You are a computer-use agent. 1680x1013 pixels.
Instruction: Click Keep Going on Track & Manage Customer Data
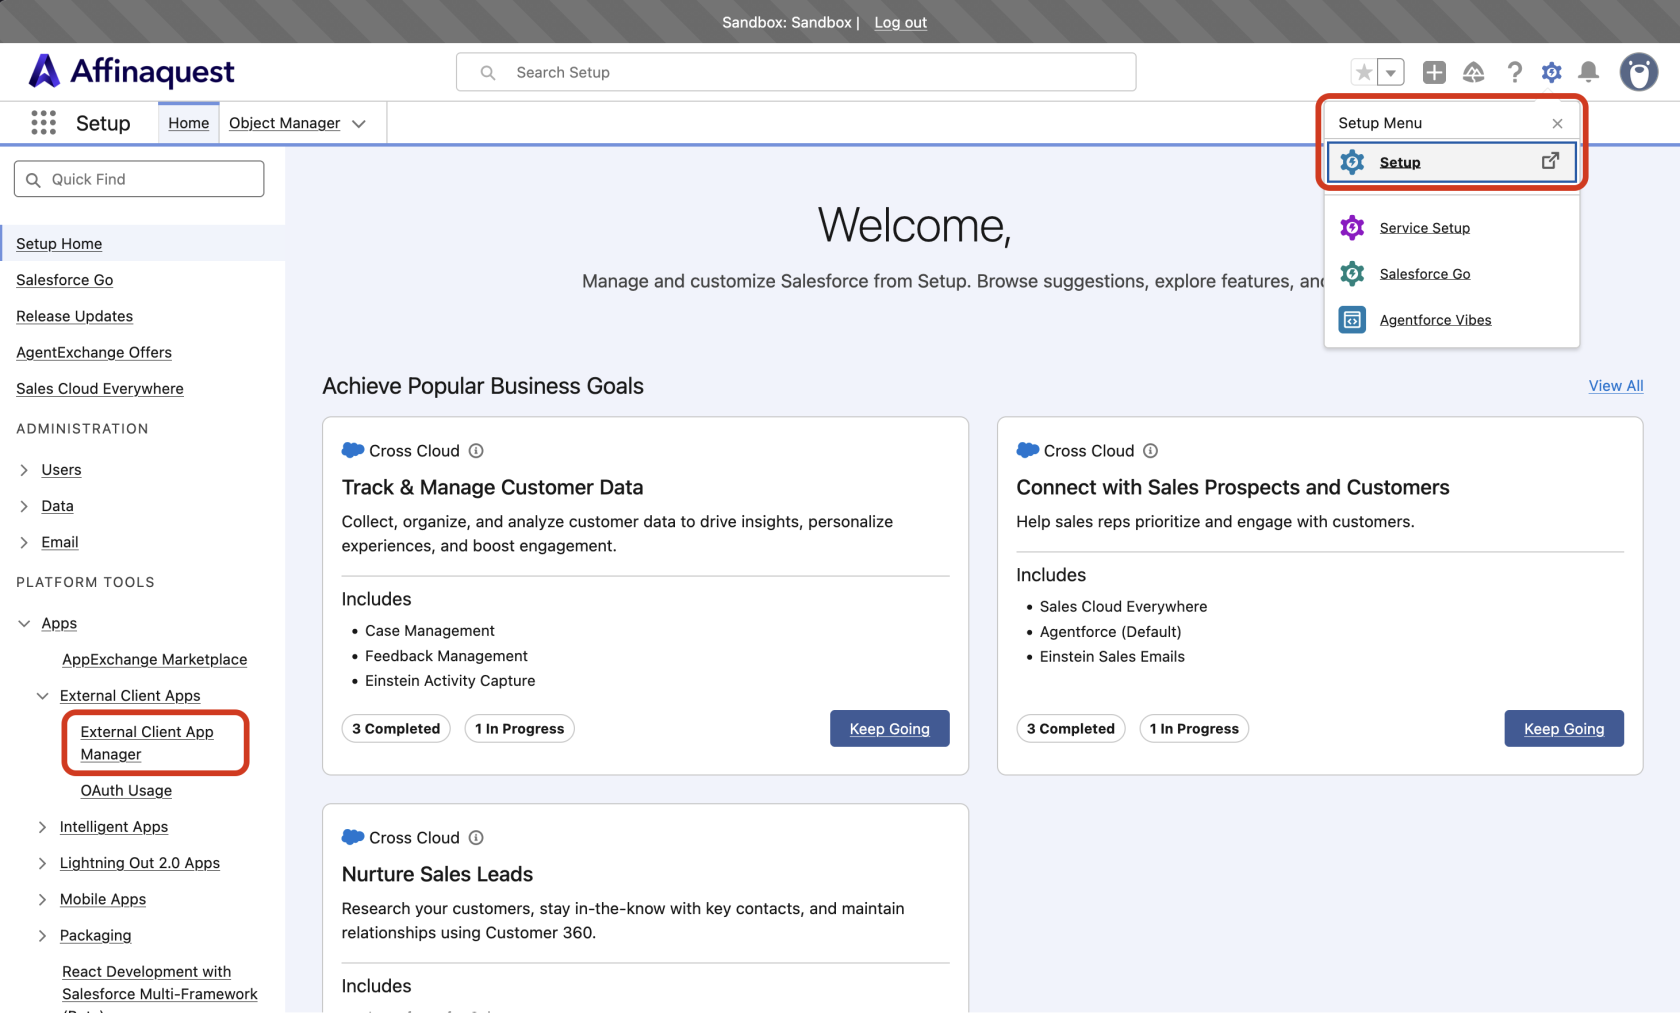890,729
